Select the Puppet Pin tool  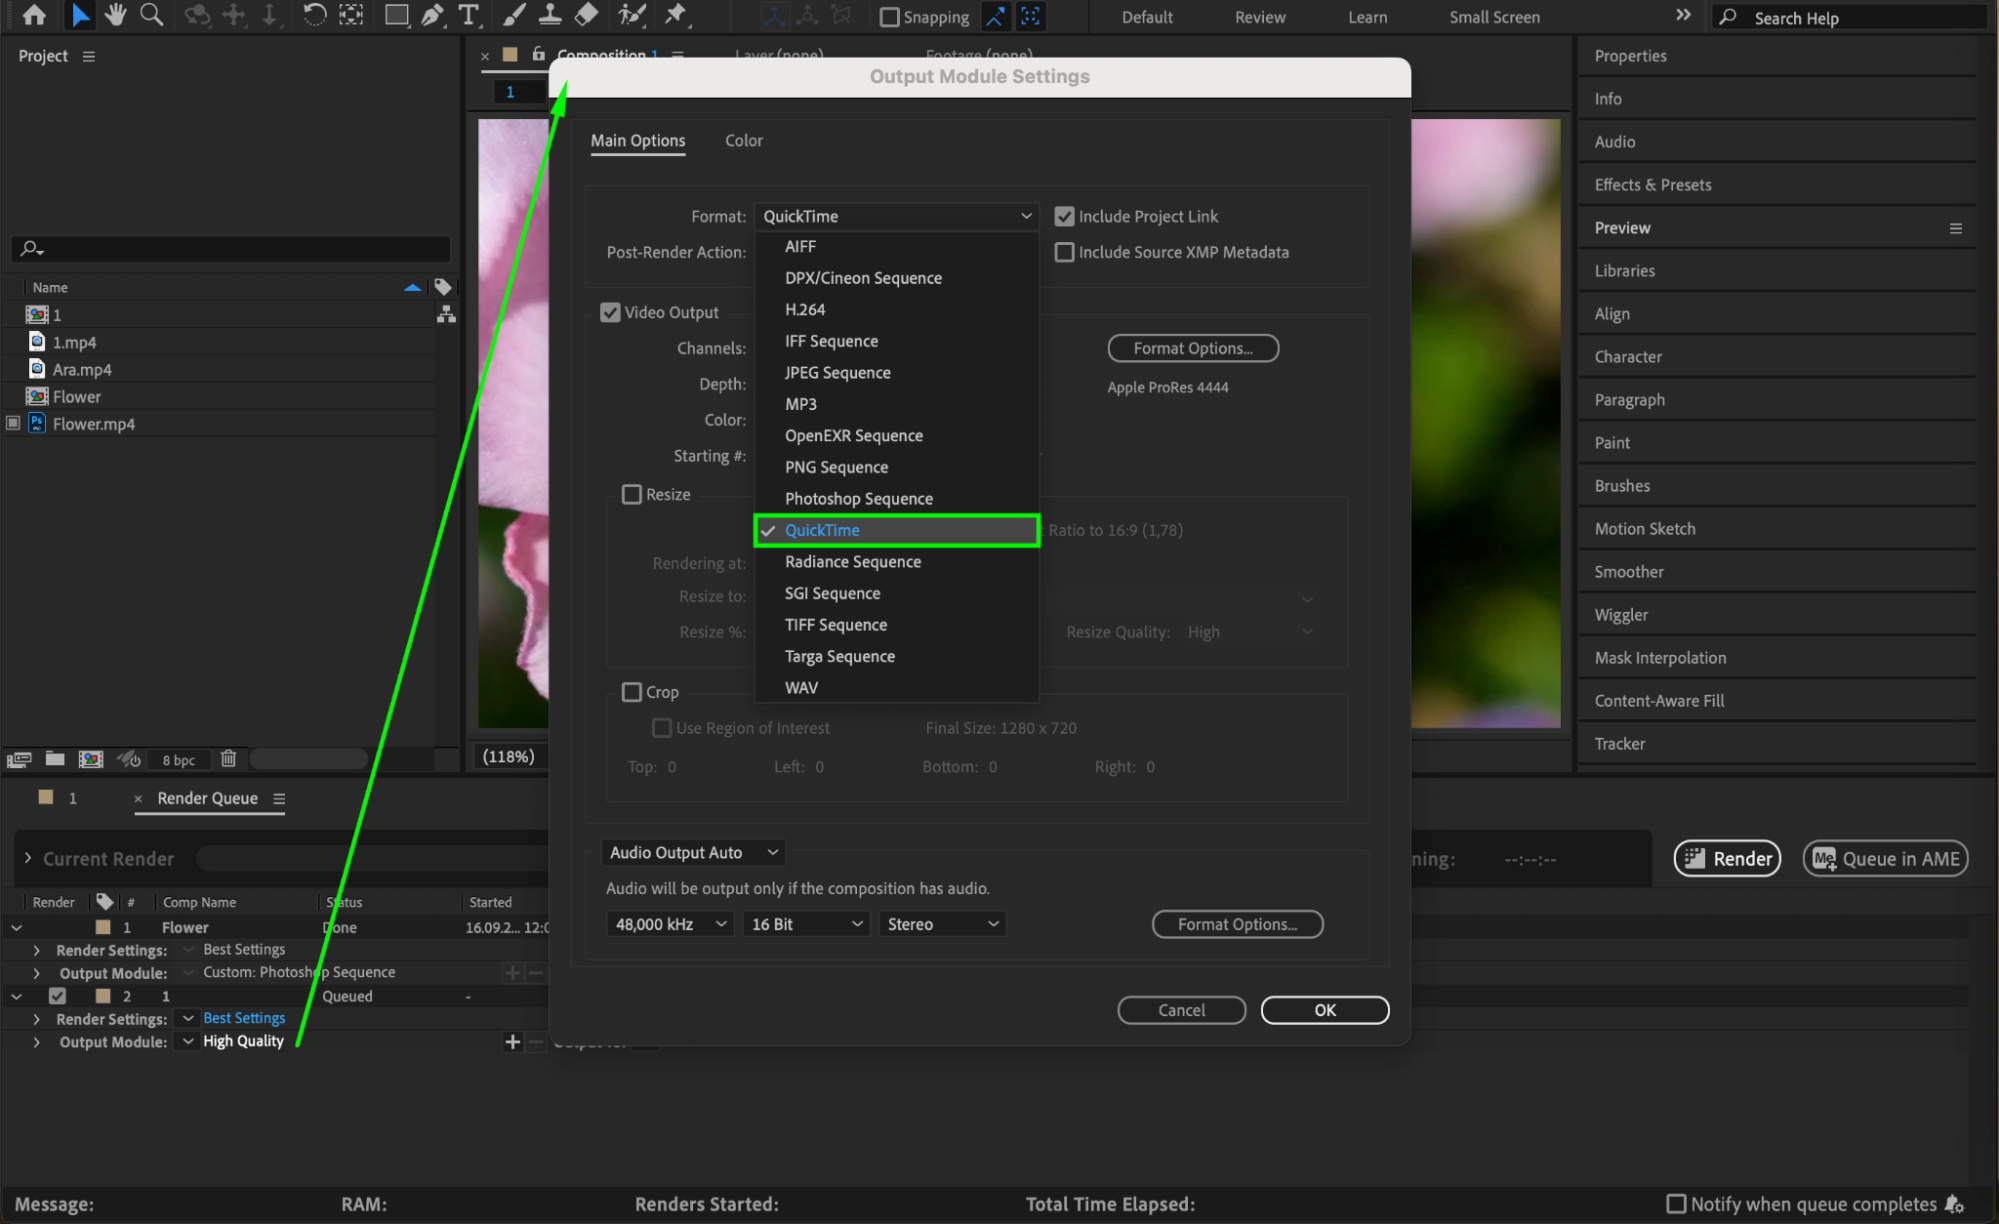tap(676, 15)
